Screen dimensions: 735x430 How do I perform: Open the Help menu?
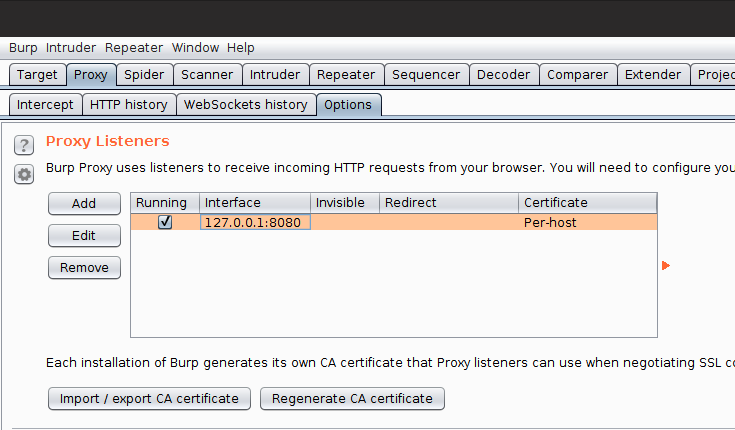point(240,48)
